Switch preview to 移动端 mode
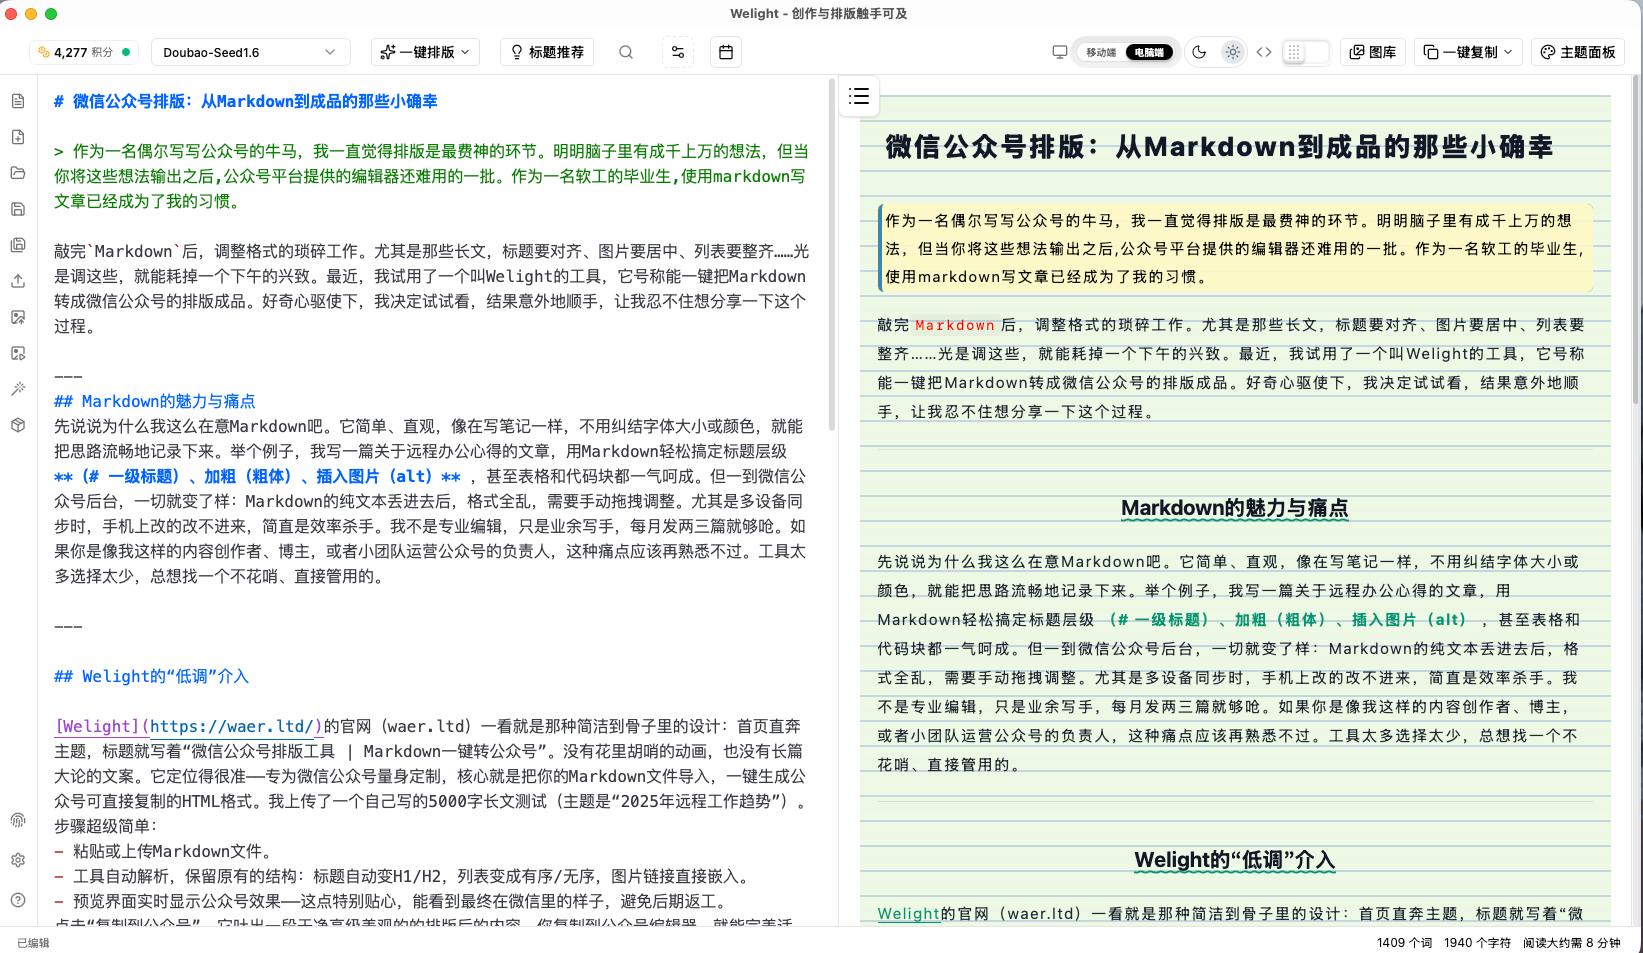The height and width of the screenshot is (953, 1643). pos(1101,52)
